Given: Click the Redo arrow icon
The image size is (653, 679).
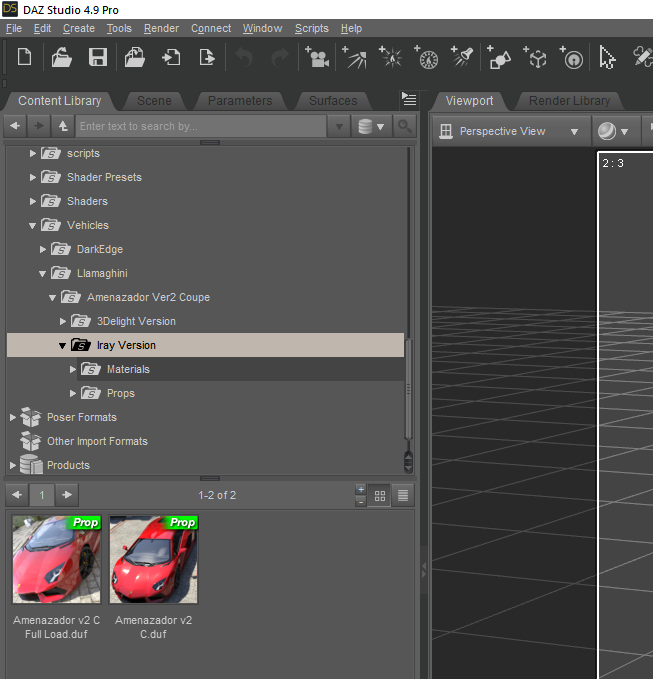Looking at the screenshot, I should (280, 58).
